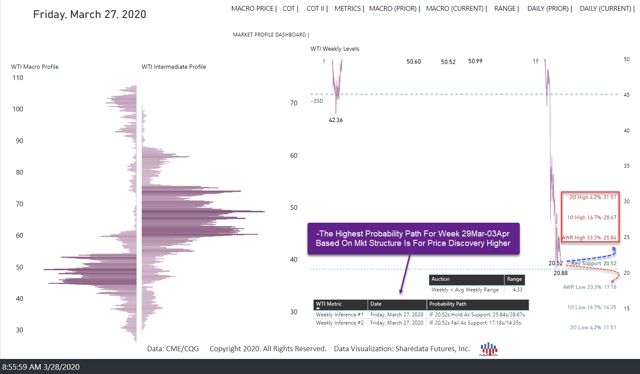Image resolution: width=640 pixels, height=374 pixels.
Task: Select the 'Weekly < Avg Weekly Range' cell
Action: coord(465,290)
